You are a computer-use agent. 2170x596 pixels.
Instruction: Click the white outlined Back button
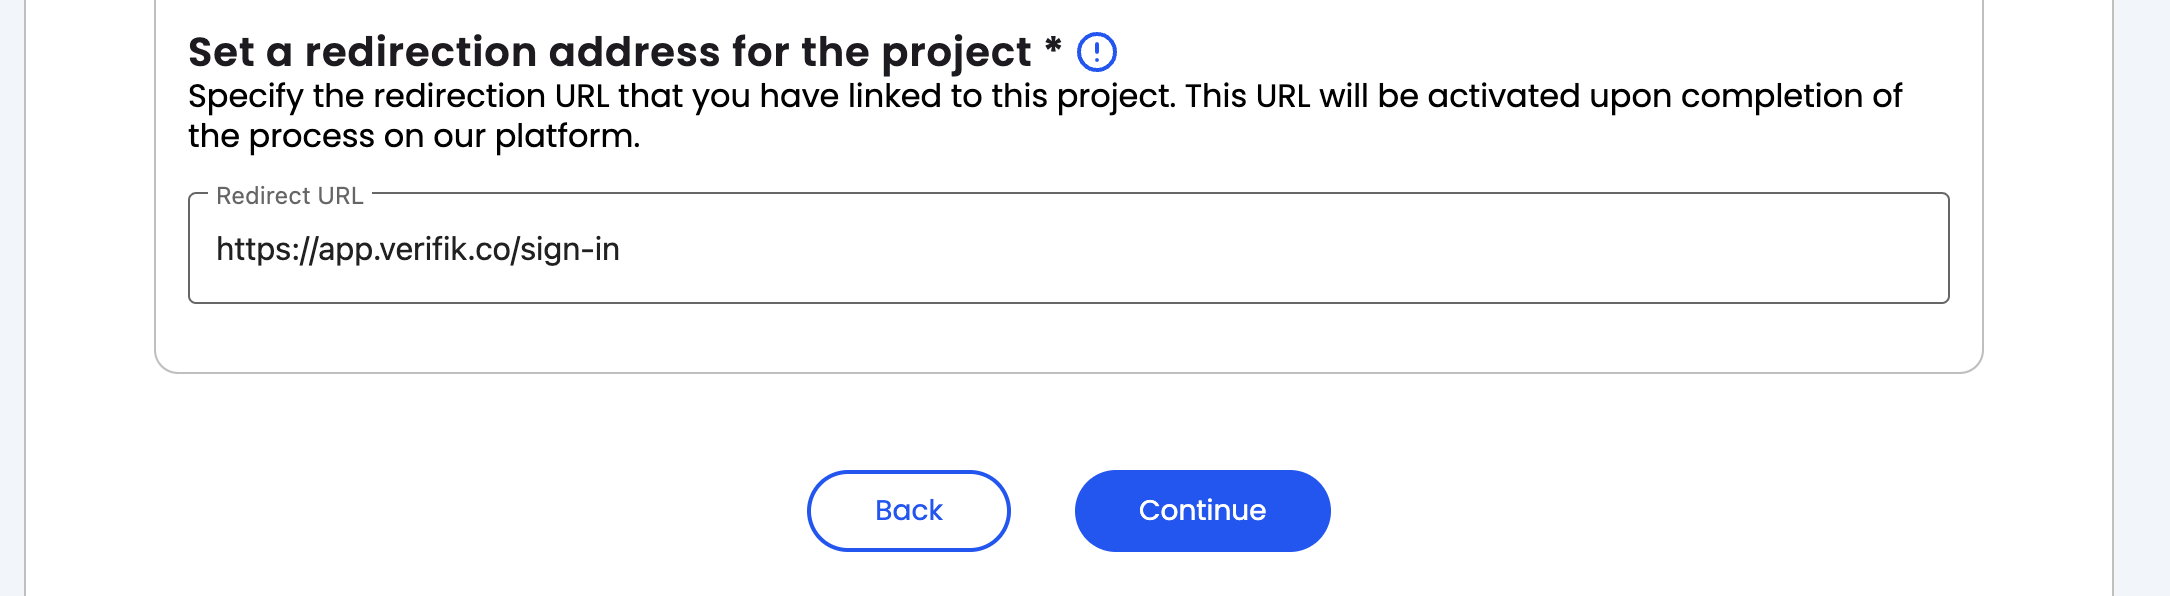908,510
